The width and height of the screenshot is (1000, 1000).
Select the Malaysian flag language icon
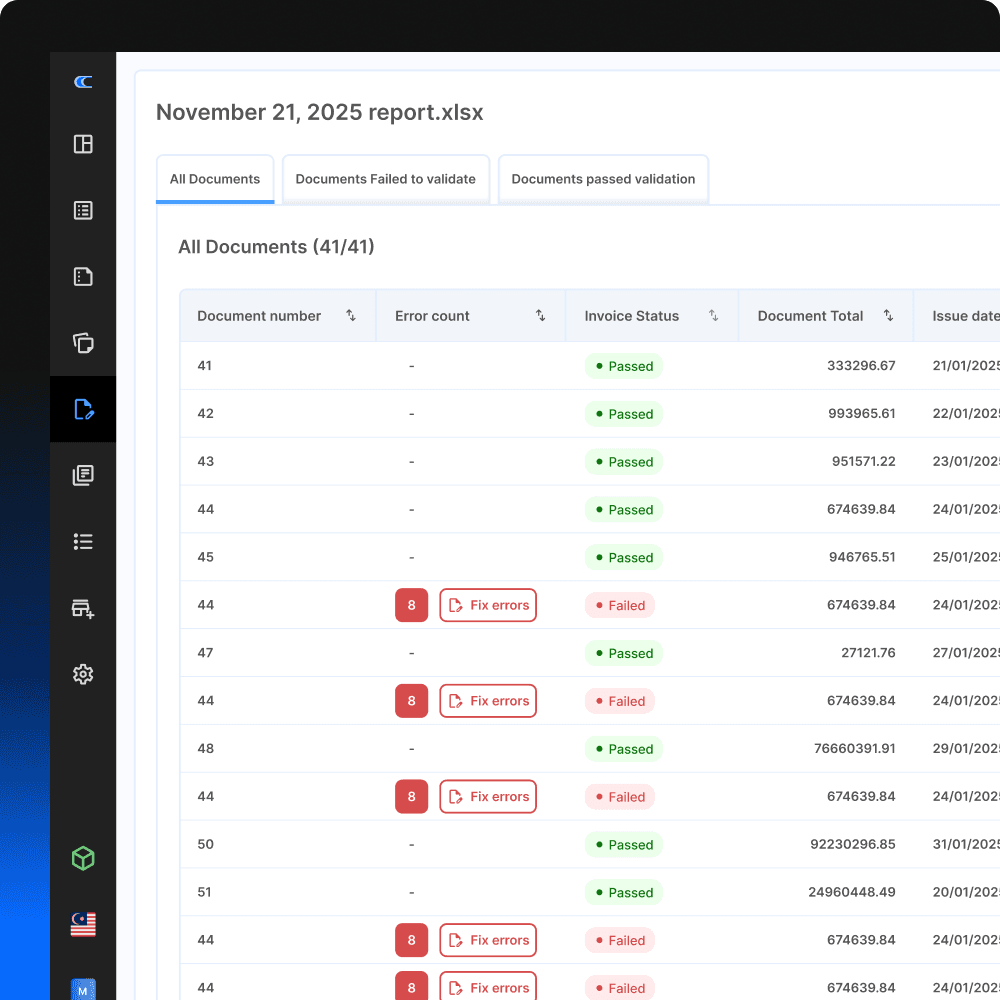click(83, 924)
